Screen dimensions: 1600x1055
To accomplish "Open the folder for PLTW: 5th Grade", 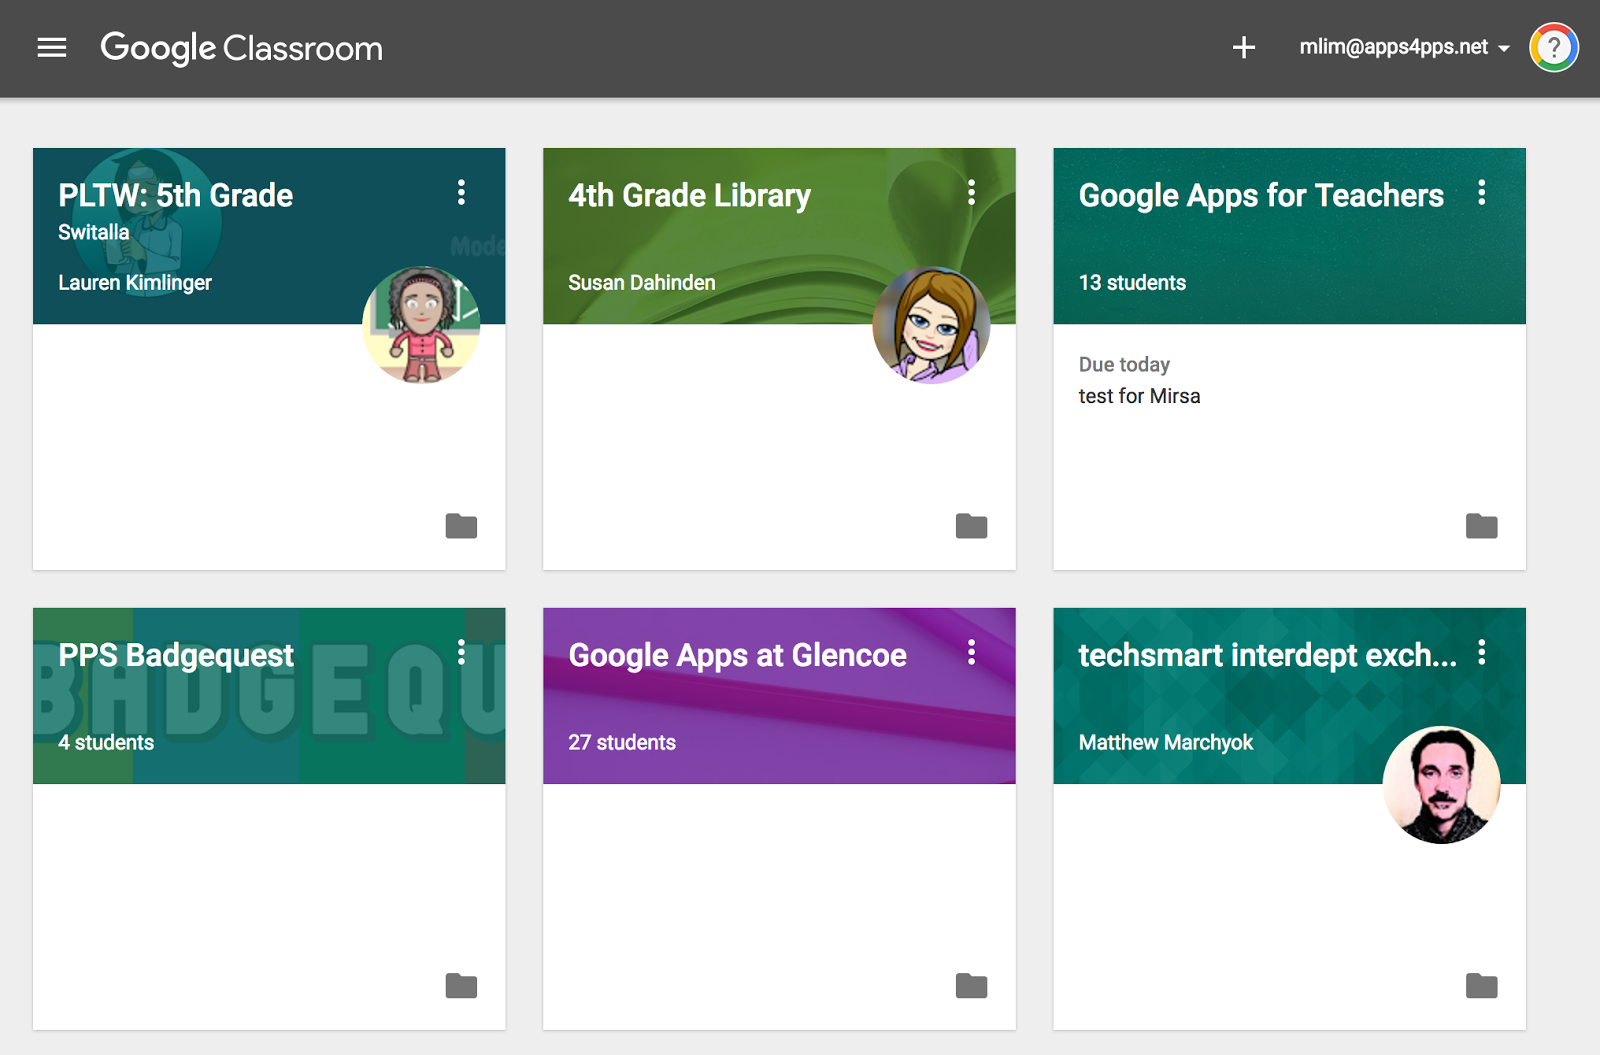I will point(460,525).
